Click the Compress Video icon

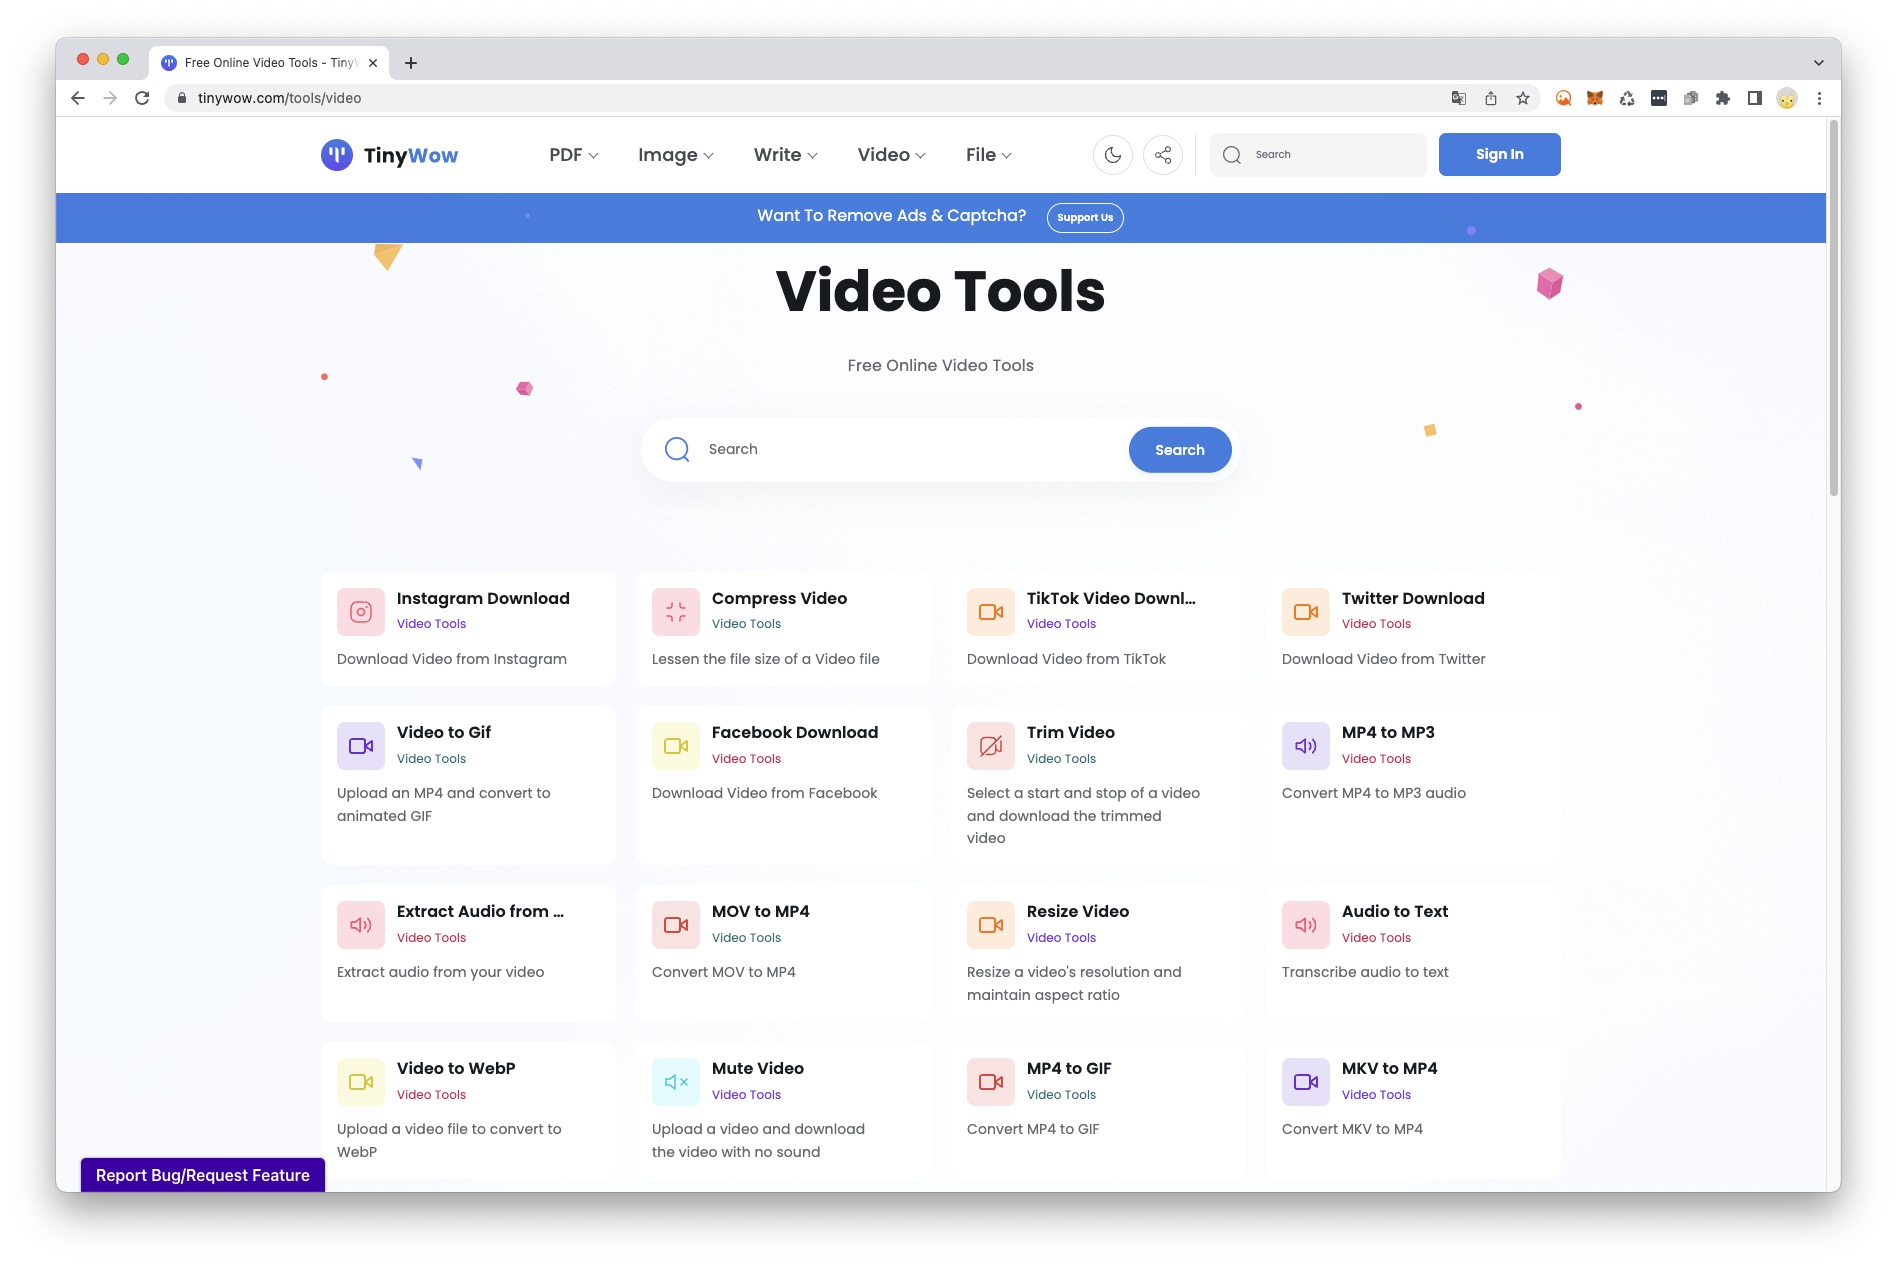(675, 612)
